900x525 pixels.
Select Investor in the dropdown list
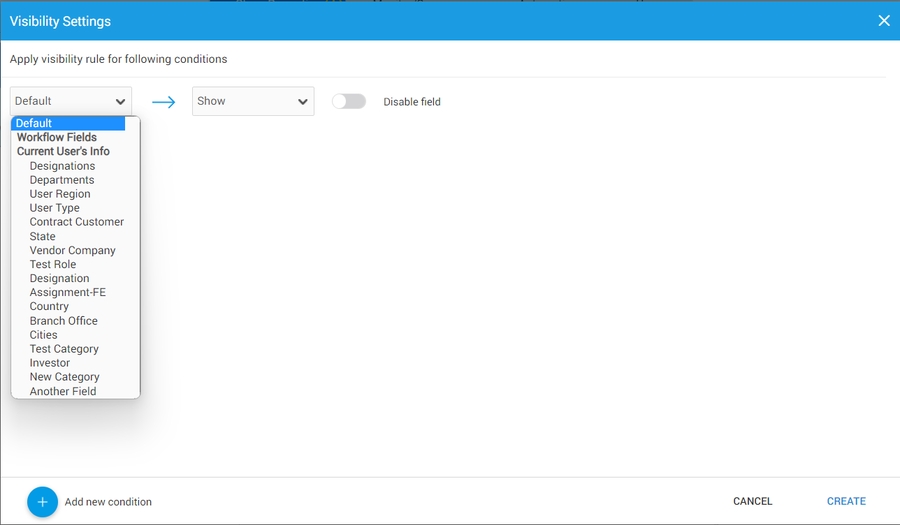[x=50, y=363]
